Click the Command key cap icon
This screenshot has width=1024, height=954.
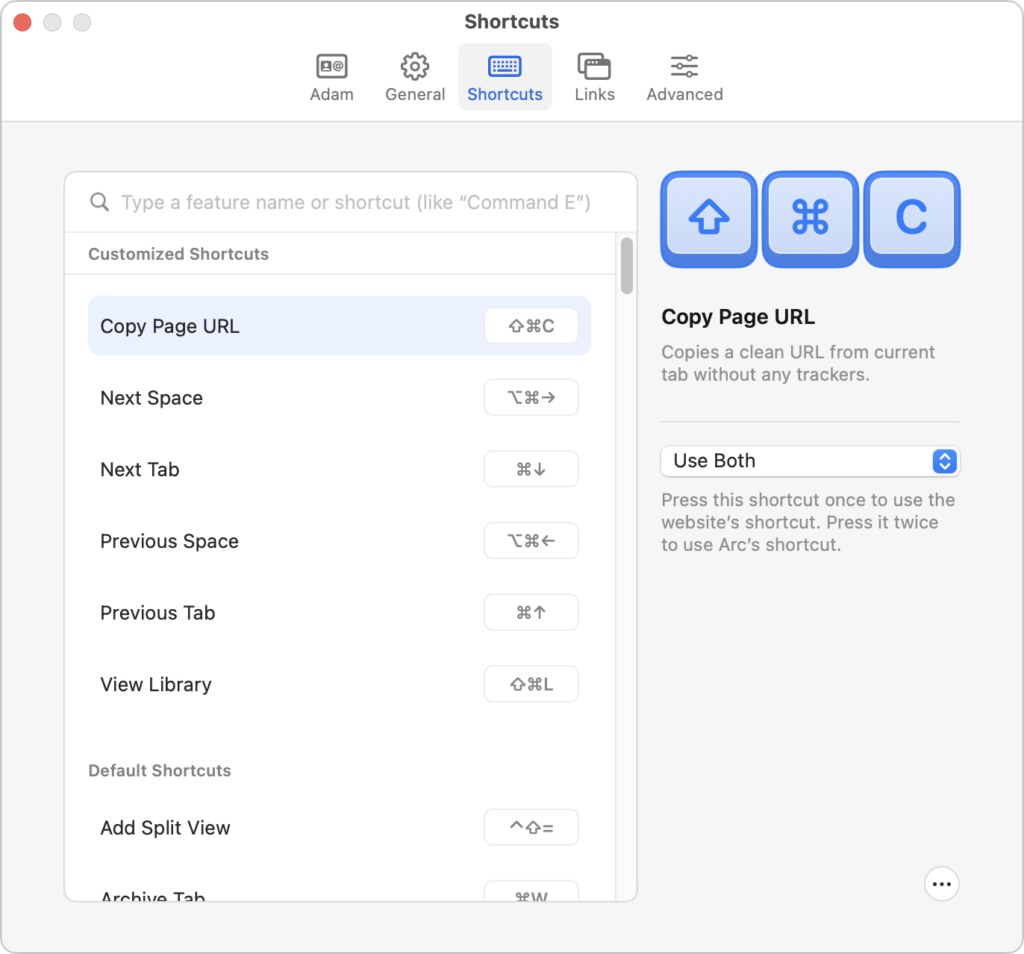[x=810, y=219]
